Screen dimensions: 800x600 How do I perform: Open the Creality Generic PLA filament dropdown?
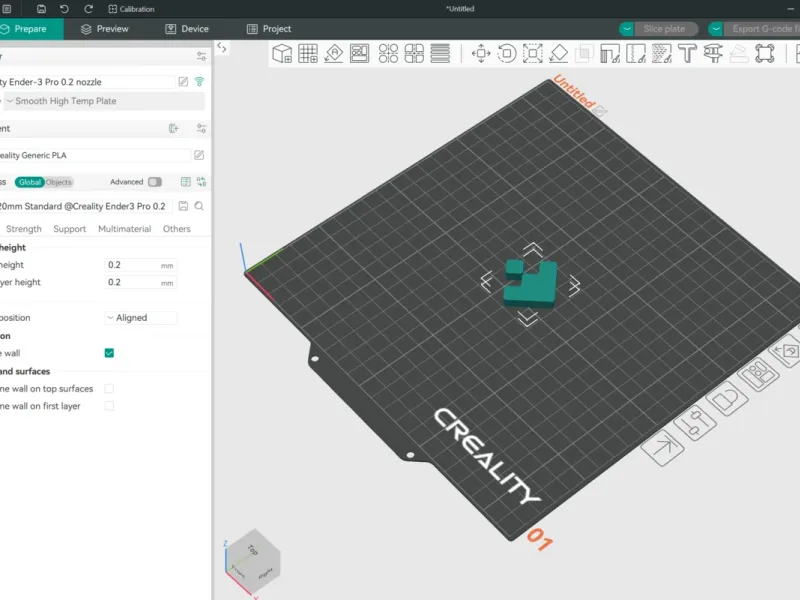tap(95, 155)
